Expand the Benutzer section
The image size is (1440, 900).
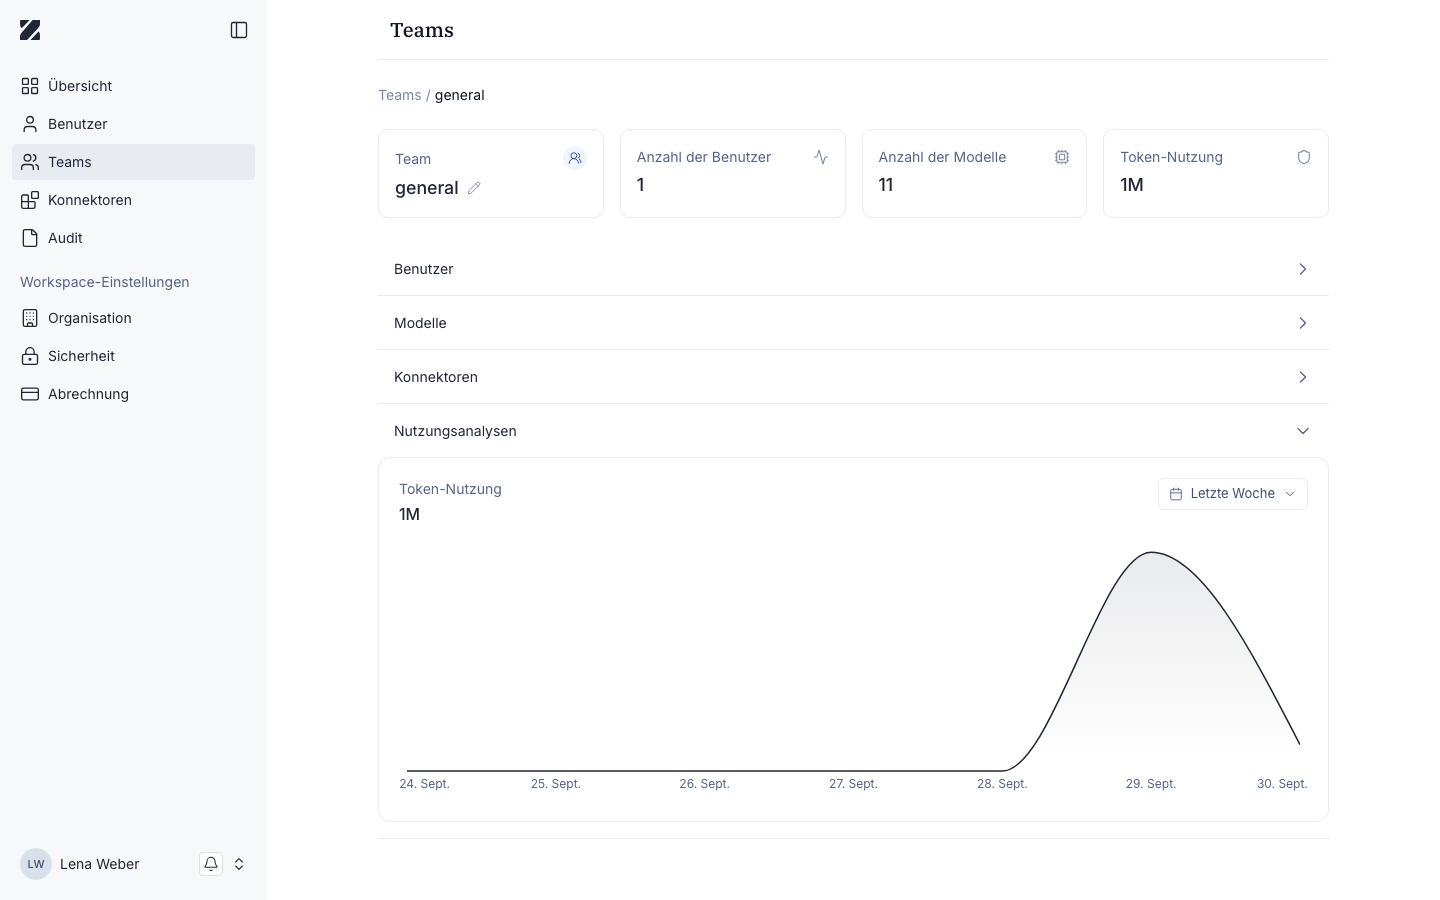coord(853,269)
